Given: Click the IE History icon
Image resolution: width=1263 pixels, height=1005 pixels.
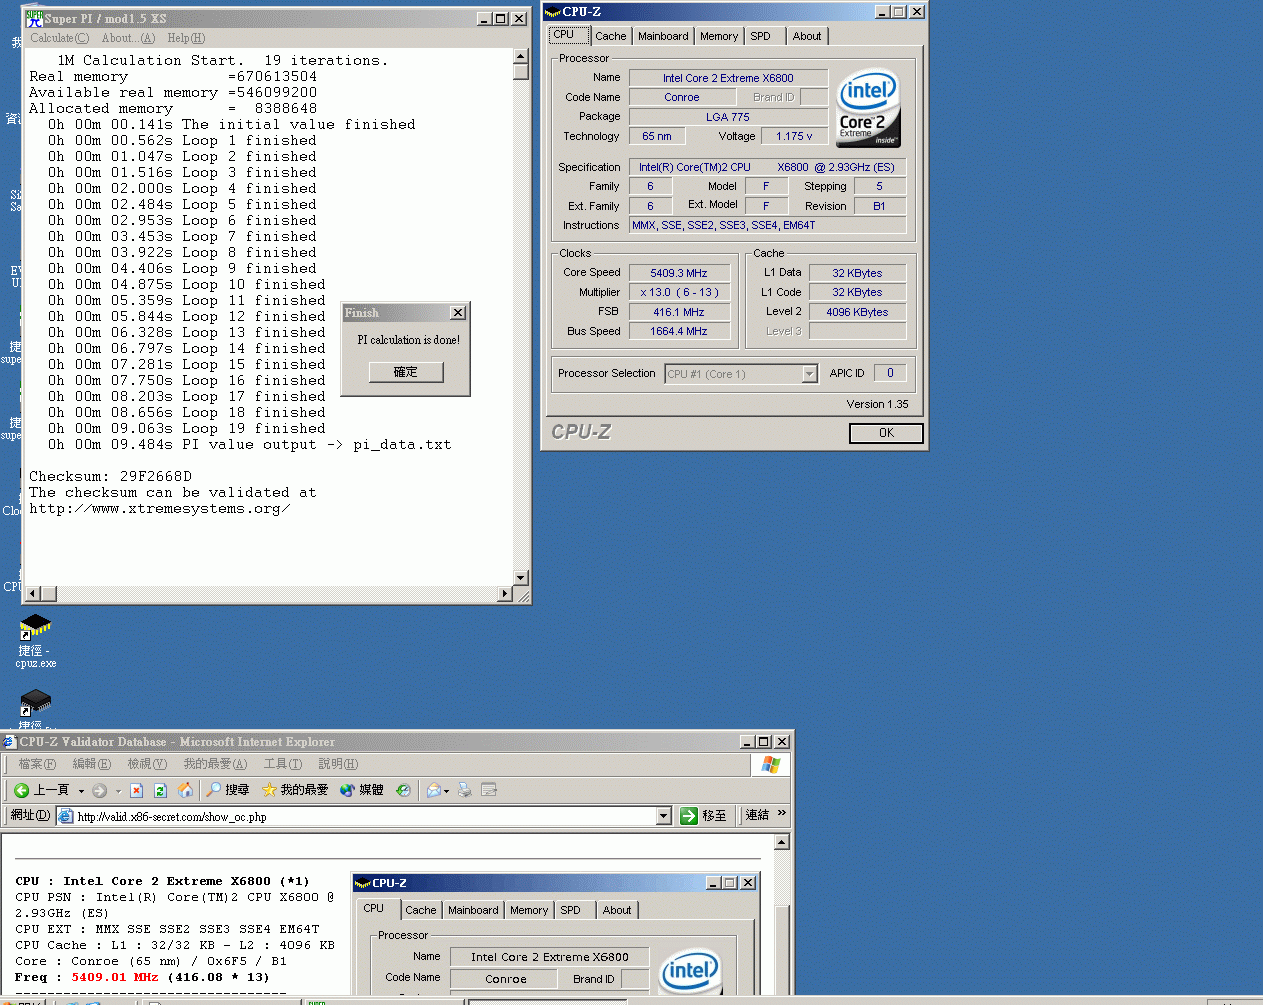Looking at the screenshot, I should tap(403, 790).
